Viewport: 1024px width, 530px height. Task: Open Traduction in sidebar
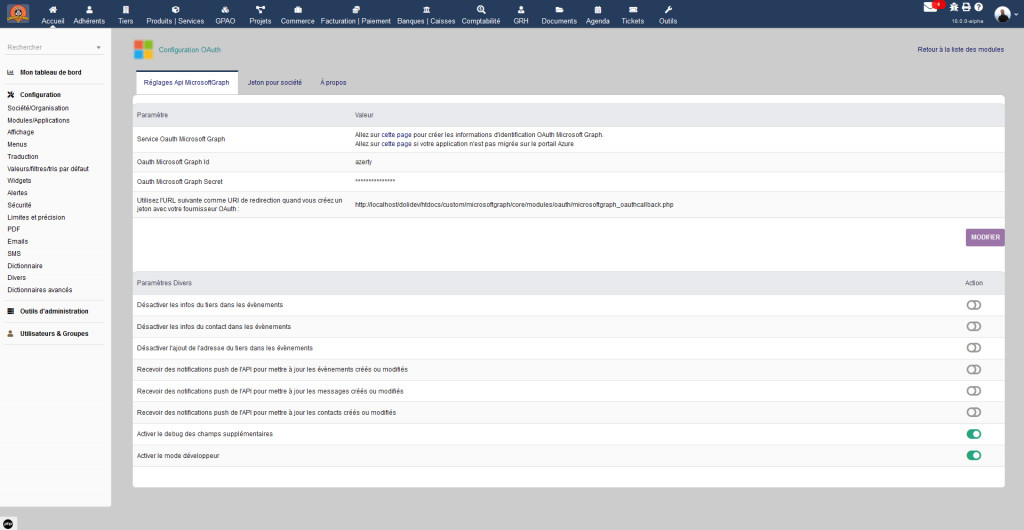click(x=23, y=157)
